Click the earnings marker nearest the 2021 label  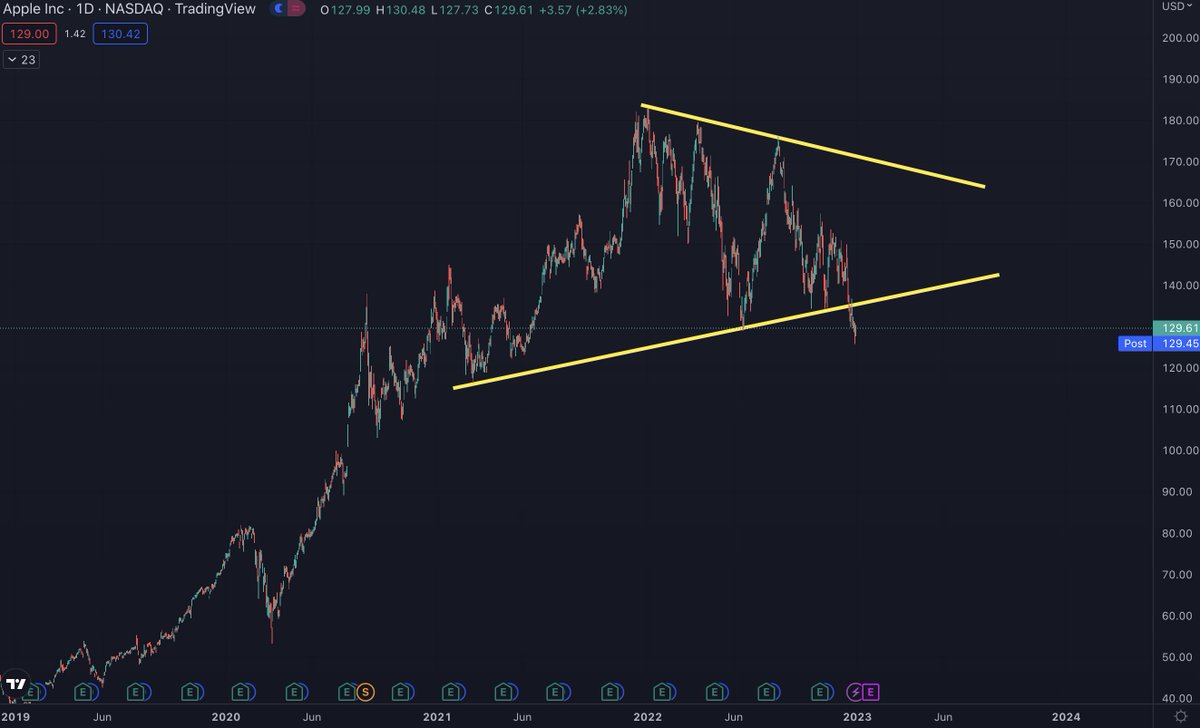pyautogui.click(x=452, y=691)
